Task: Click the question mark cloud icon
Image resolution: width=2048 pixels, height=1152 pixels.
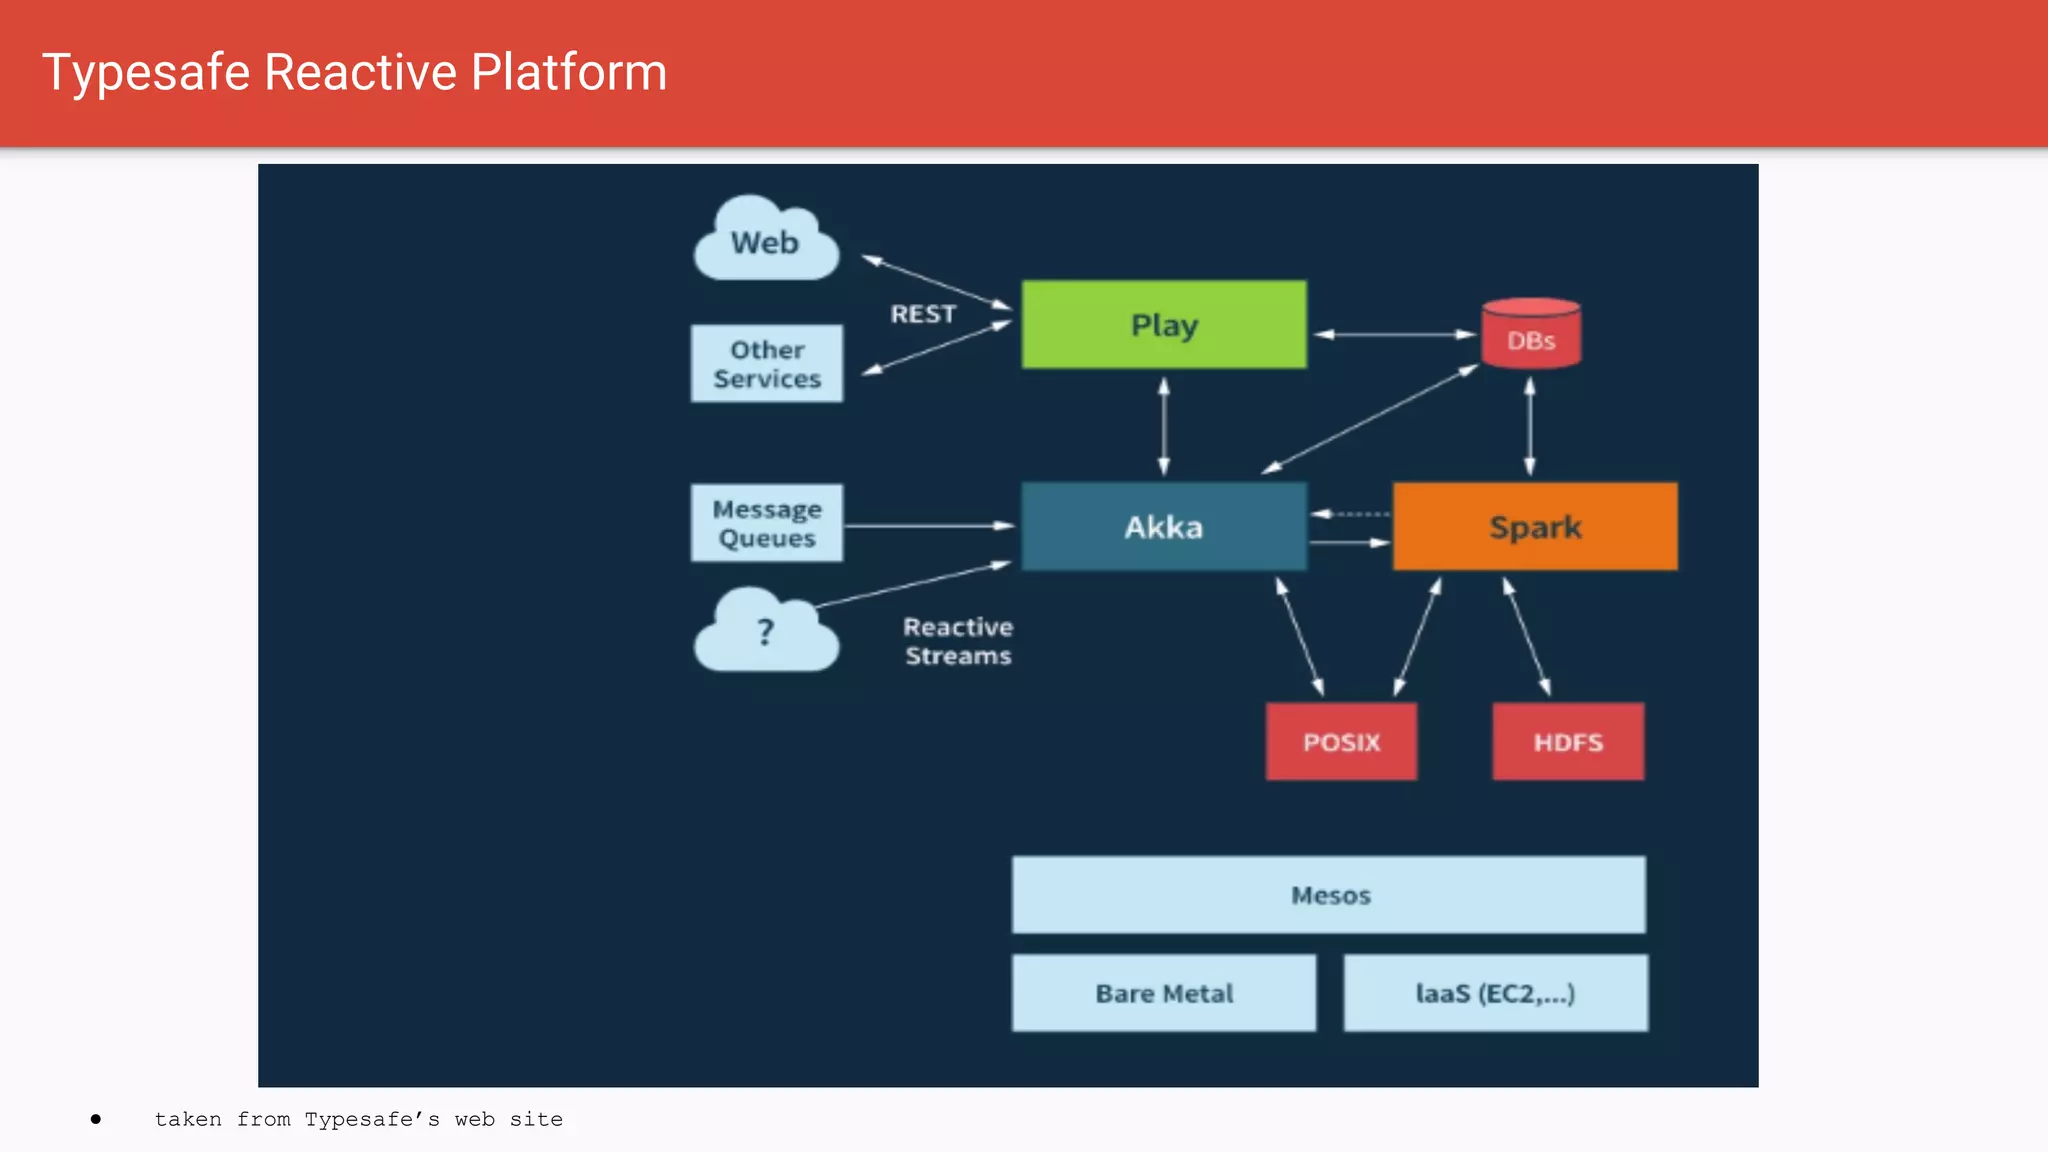Action: click(x=766, y=629)
